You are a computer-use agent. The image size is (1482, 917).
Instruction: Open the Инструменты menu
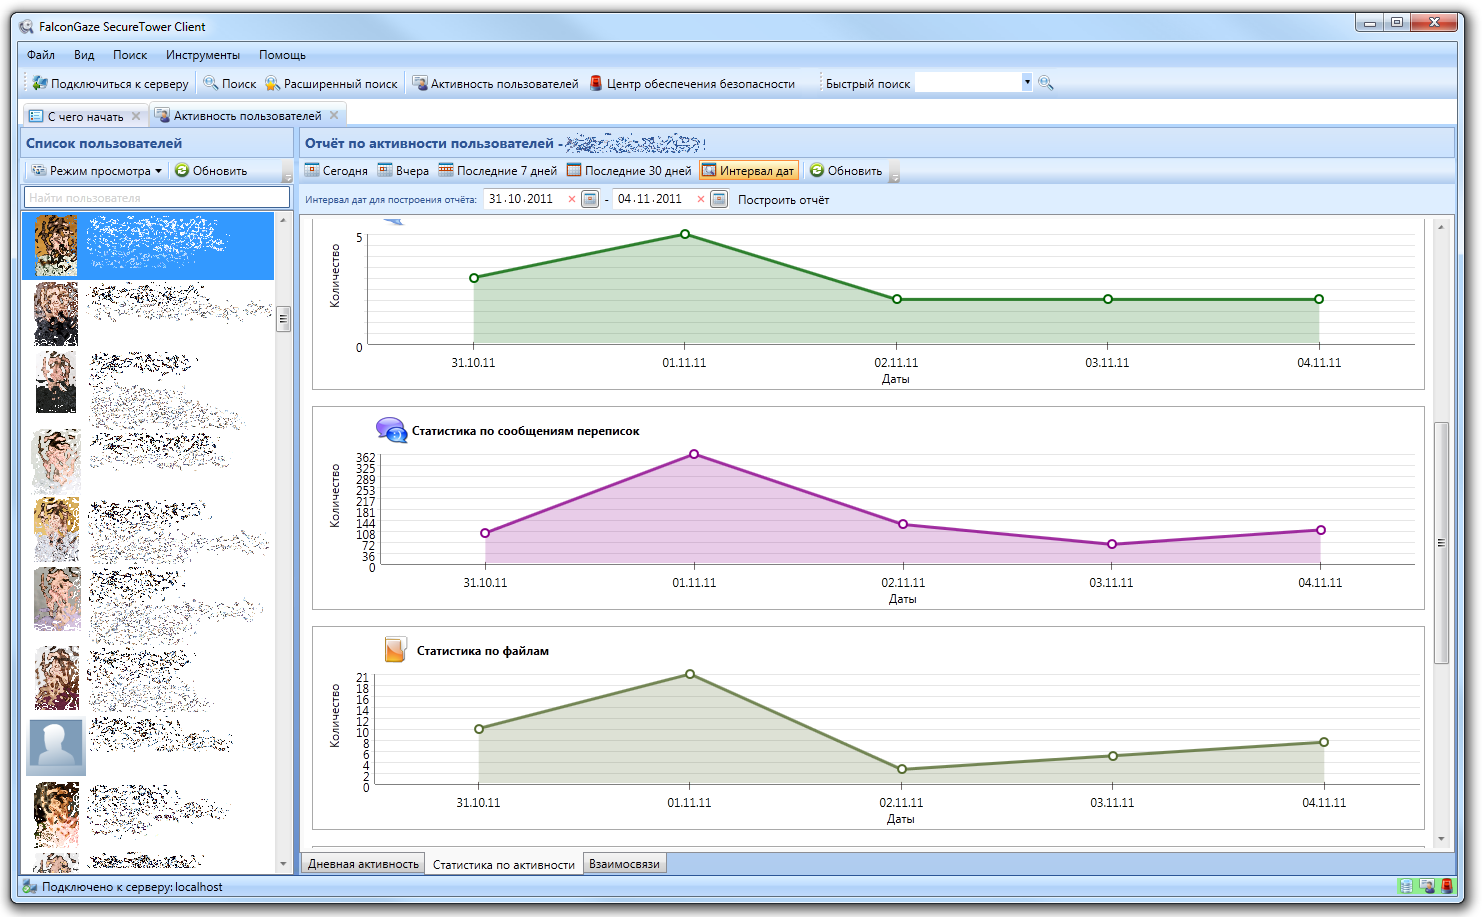(x=203, y=55)
